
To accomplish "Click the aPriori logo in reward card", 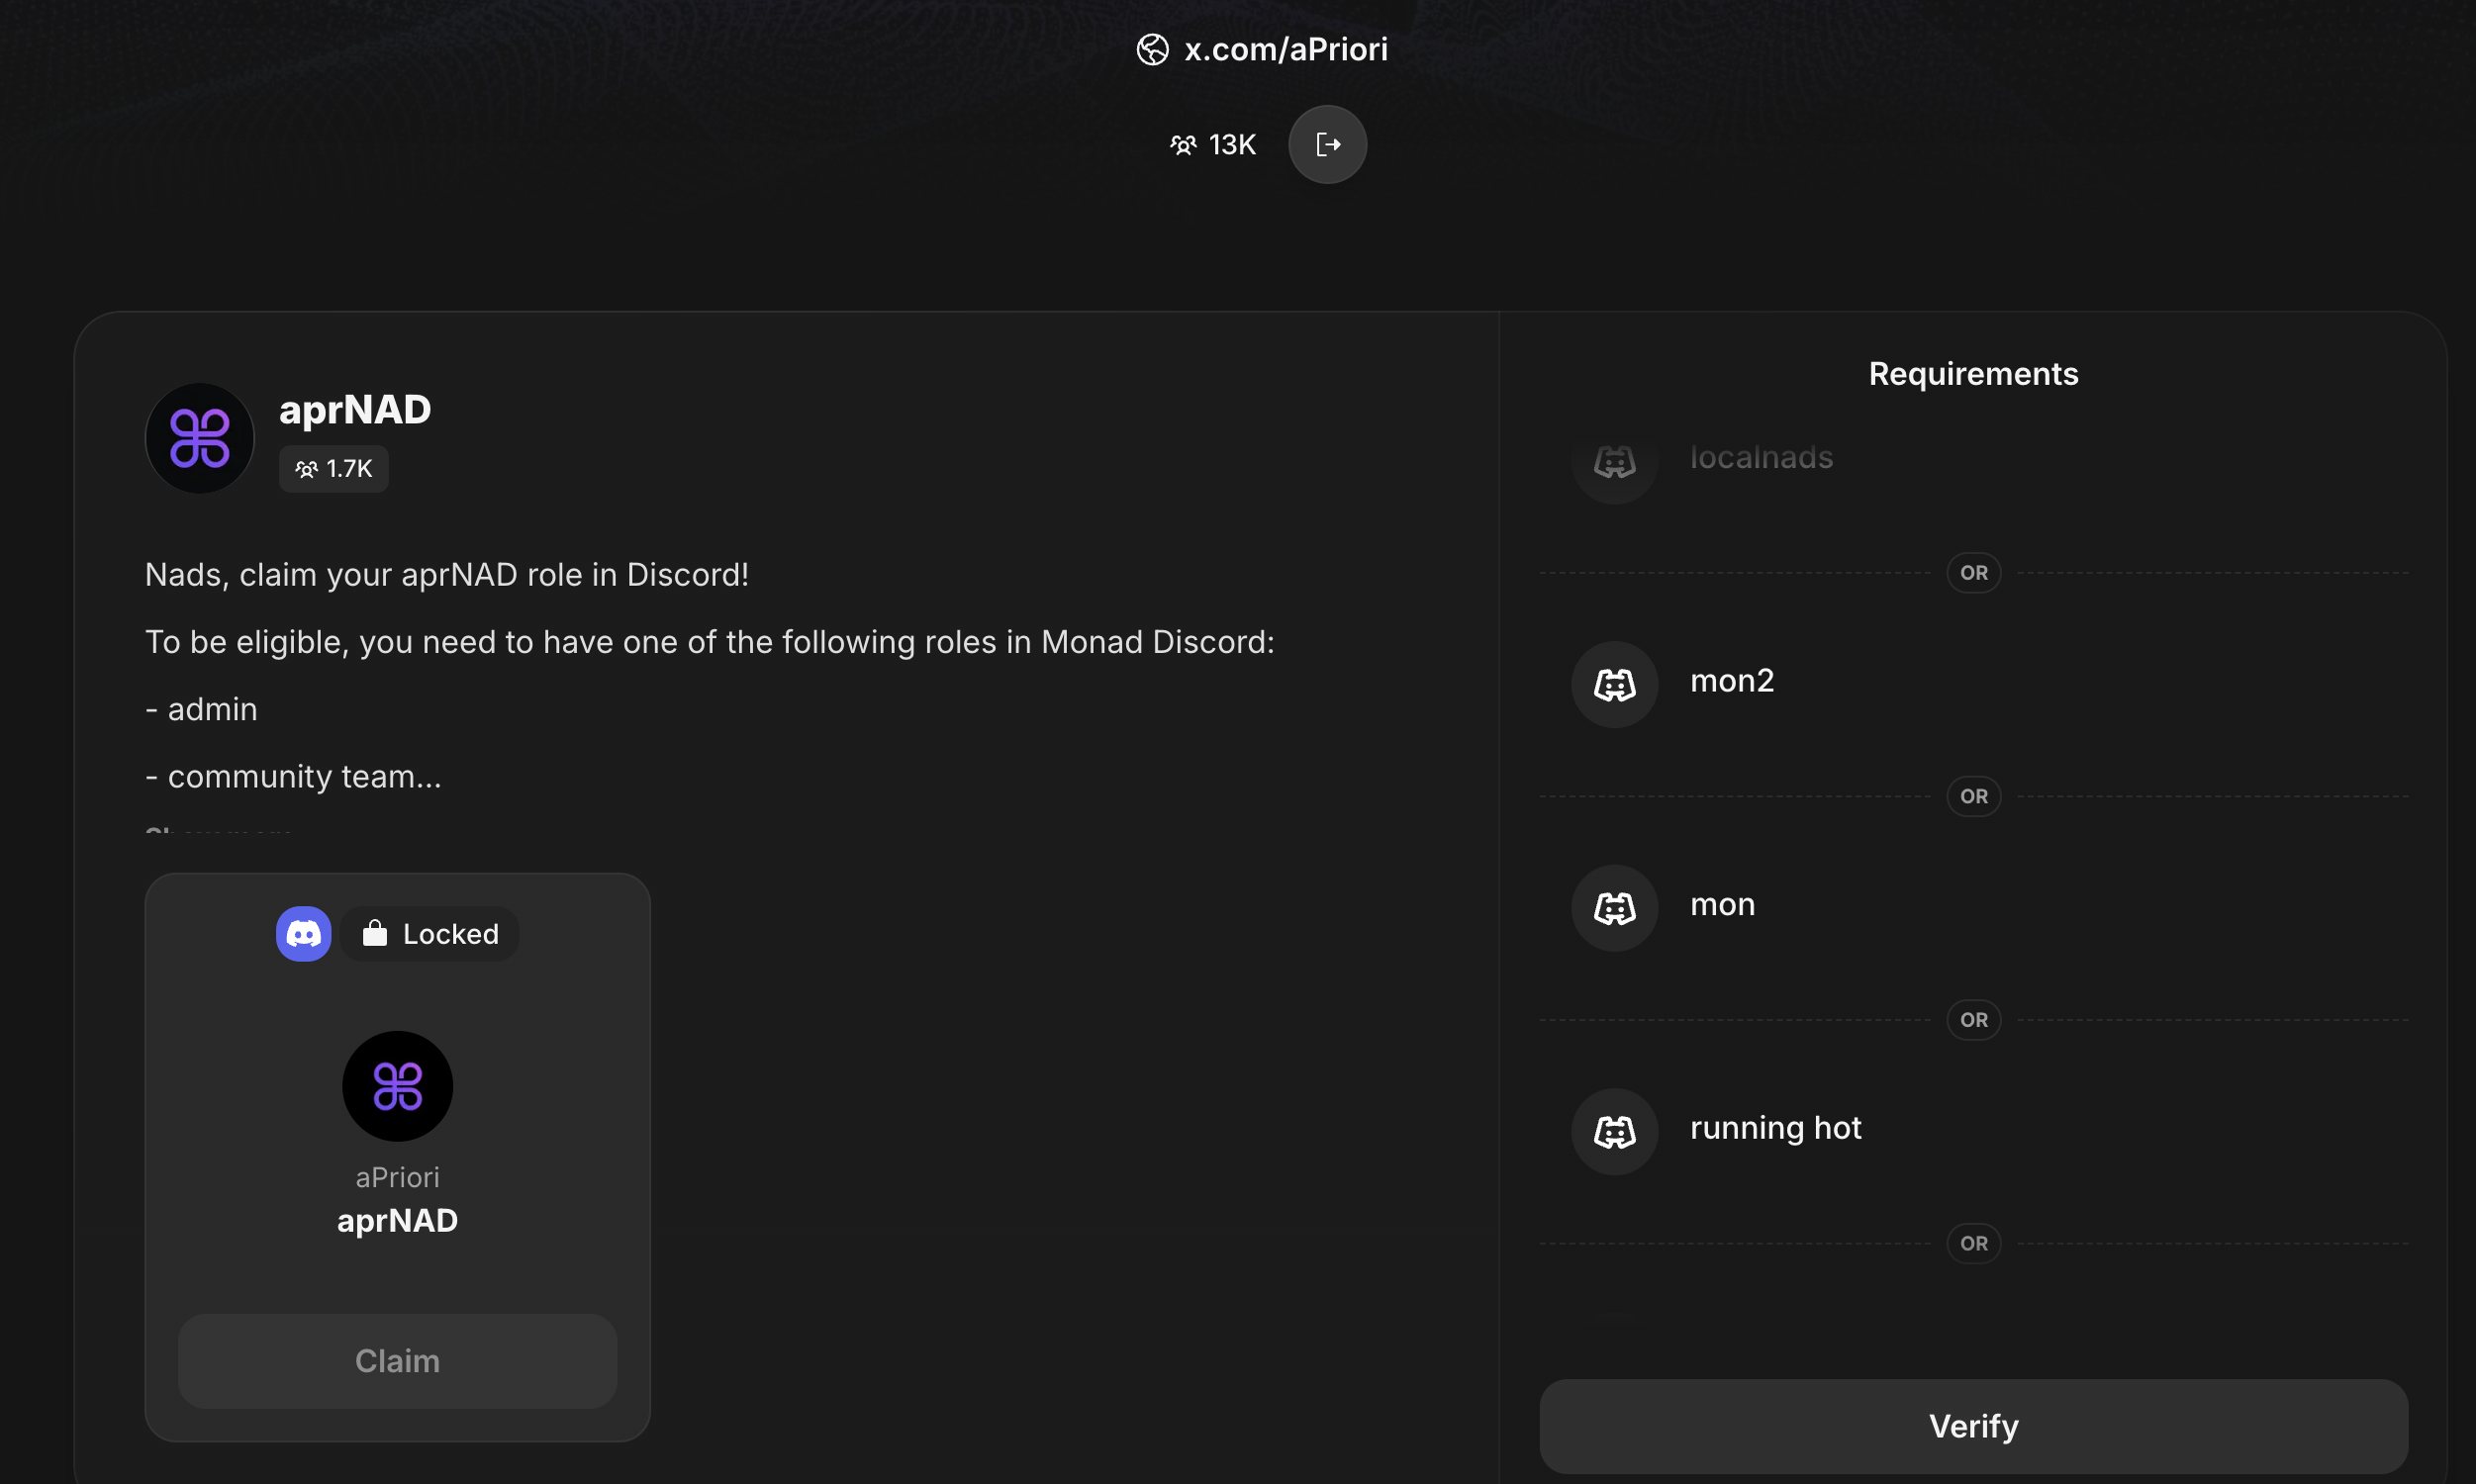I will [397, 1086].
